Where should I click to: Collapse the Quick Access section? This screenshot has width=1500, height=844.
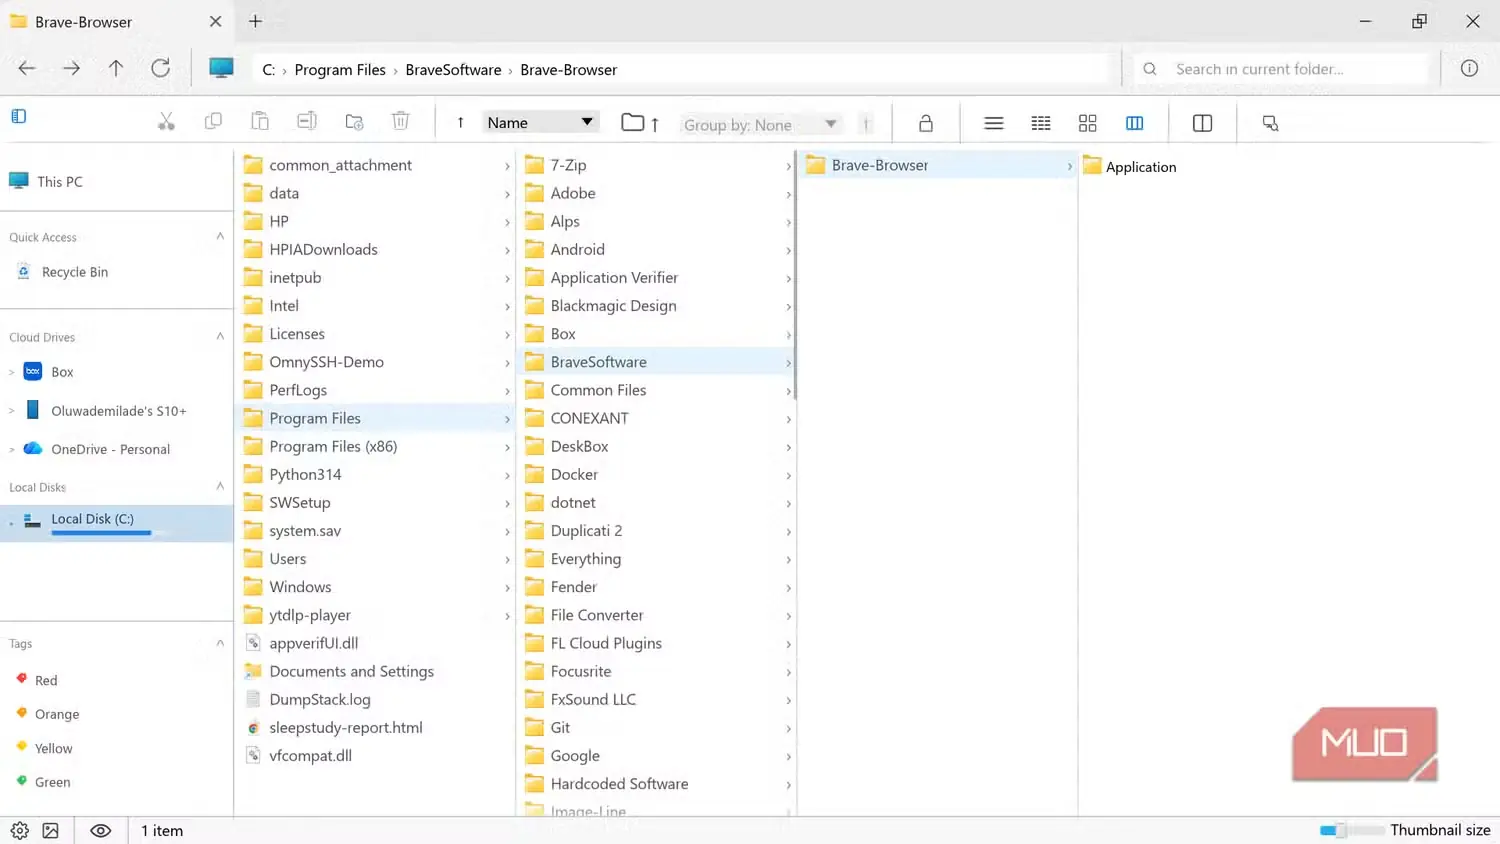[220, 236]
